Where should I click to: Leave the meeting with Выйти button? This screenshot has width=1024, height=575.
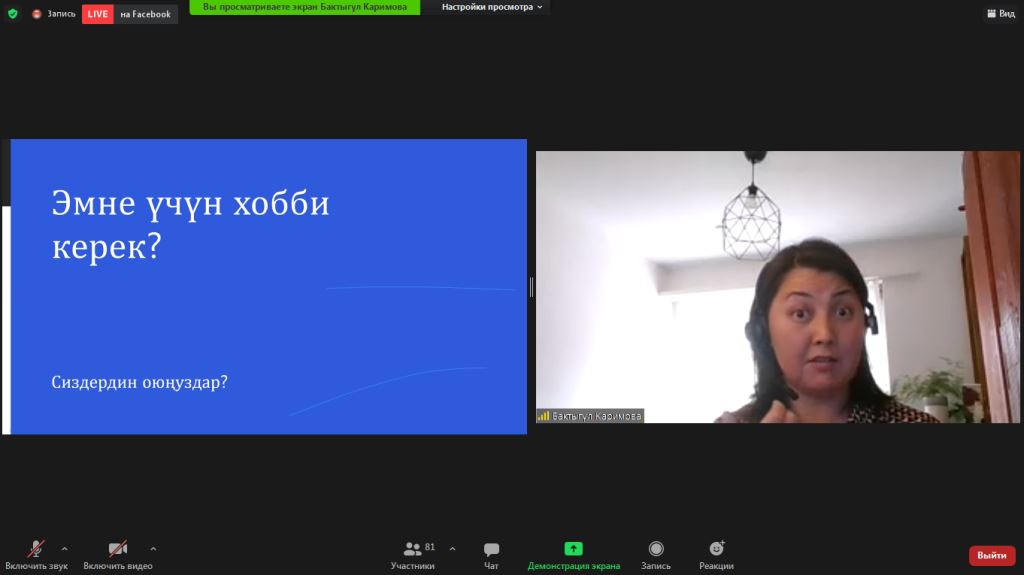[991, 555]
